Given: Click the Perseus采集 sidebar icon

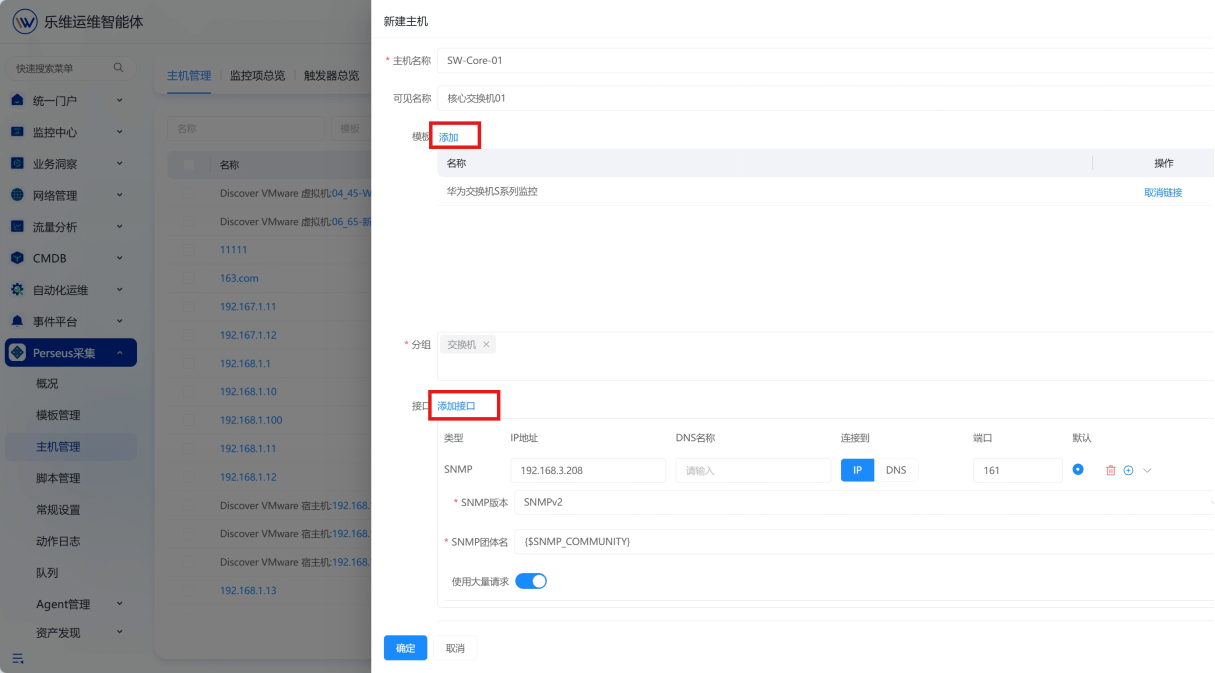Looking at the screenshot, I should click(x=18, y=352).
